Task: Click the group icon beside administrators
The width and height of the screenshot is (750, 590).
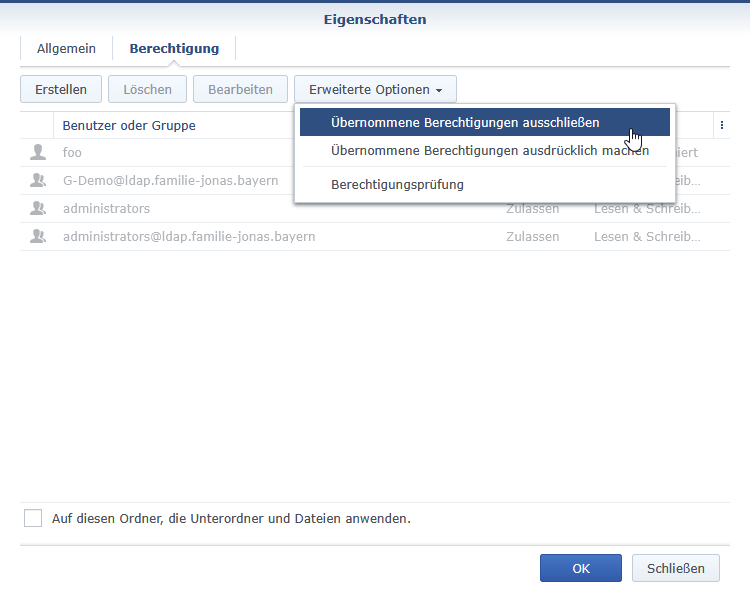Action: point(38,208)
